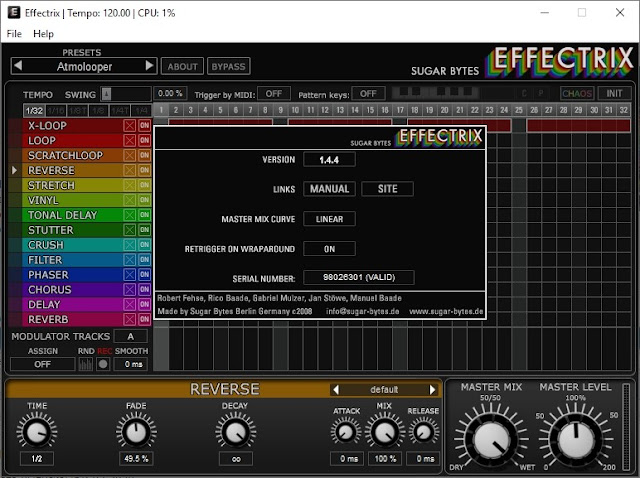The image size is (640, 478).
Task: Open the File menu
Action: tap(14, 34)
